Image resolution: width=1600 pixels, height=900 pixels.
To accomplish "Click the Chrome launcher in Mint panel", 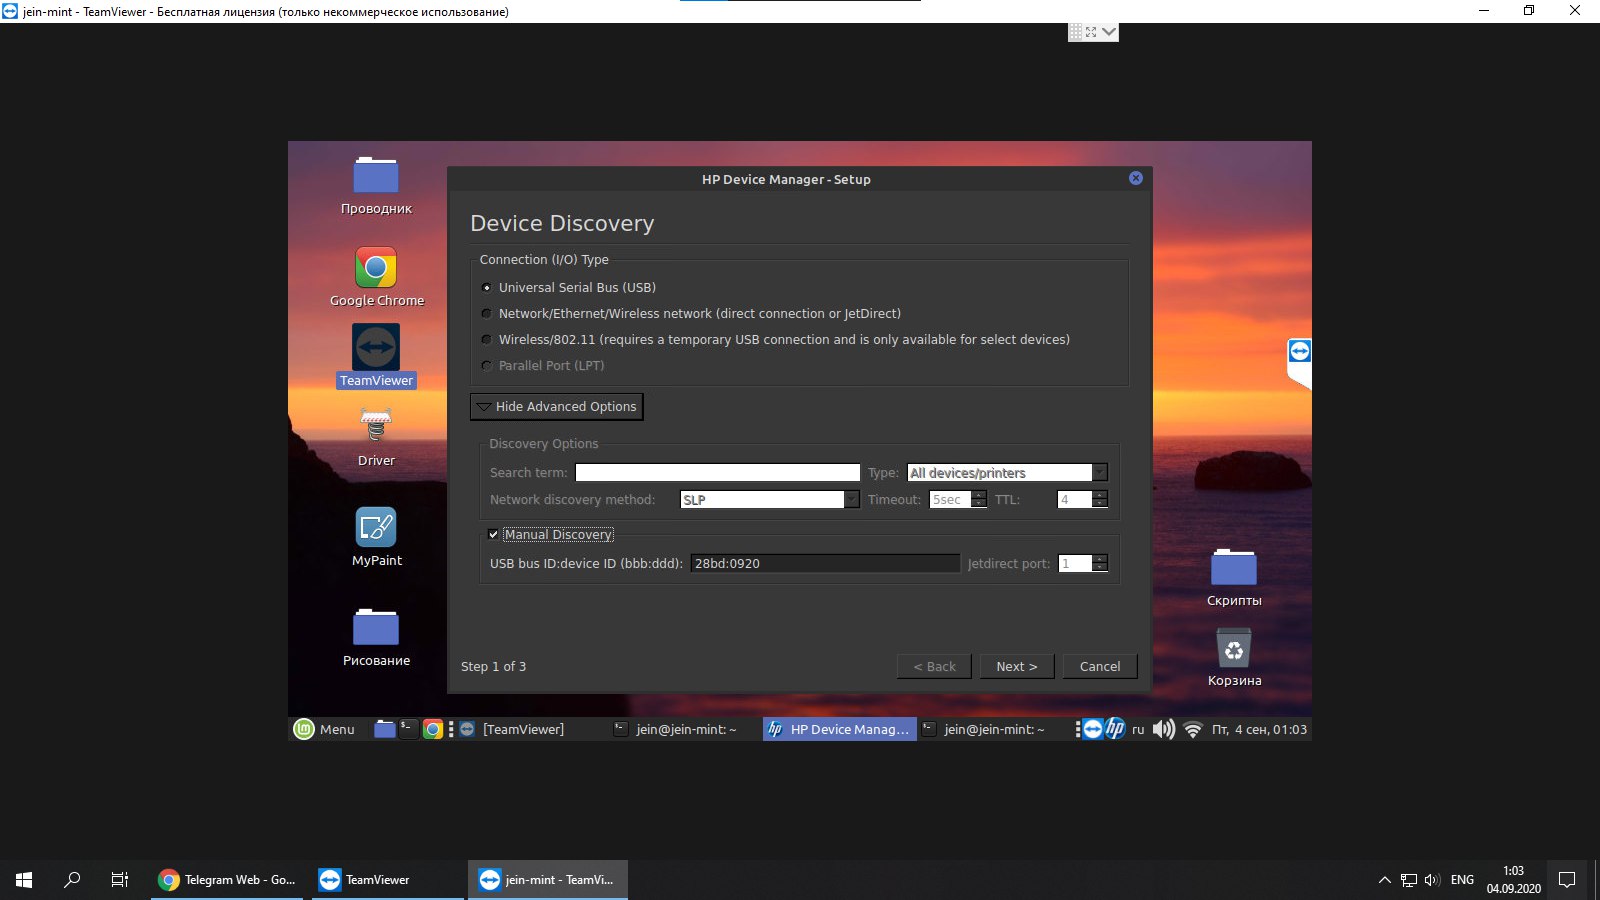I will click(432, 729).
